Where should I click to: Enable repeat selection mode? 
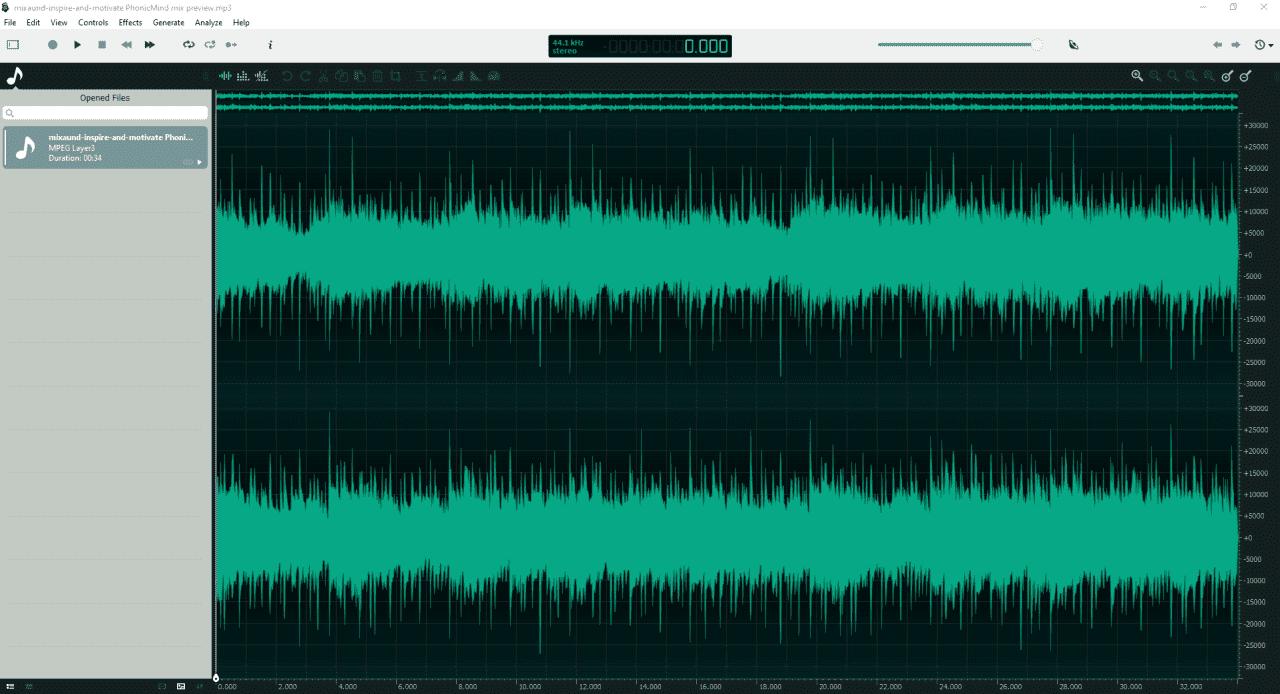(x=210, y=45)
